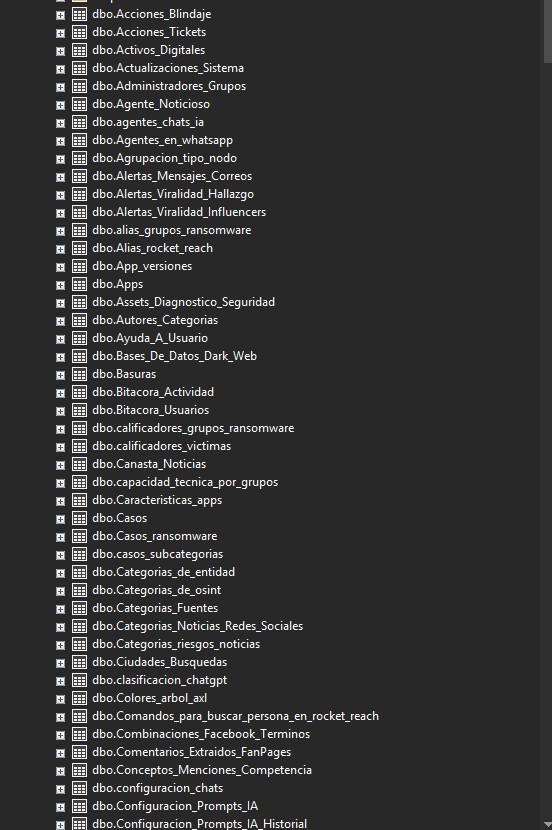Select the dbo.Combinaciones_Facebook_Terminos table
Screen dimensions: 552x830
click(201, 734)
